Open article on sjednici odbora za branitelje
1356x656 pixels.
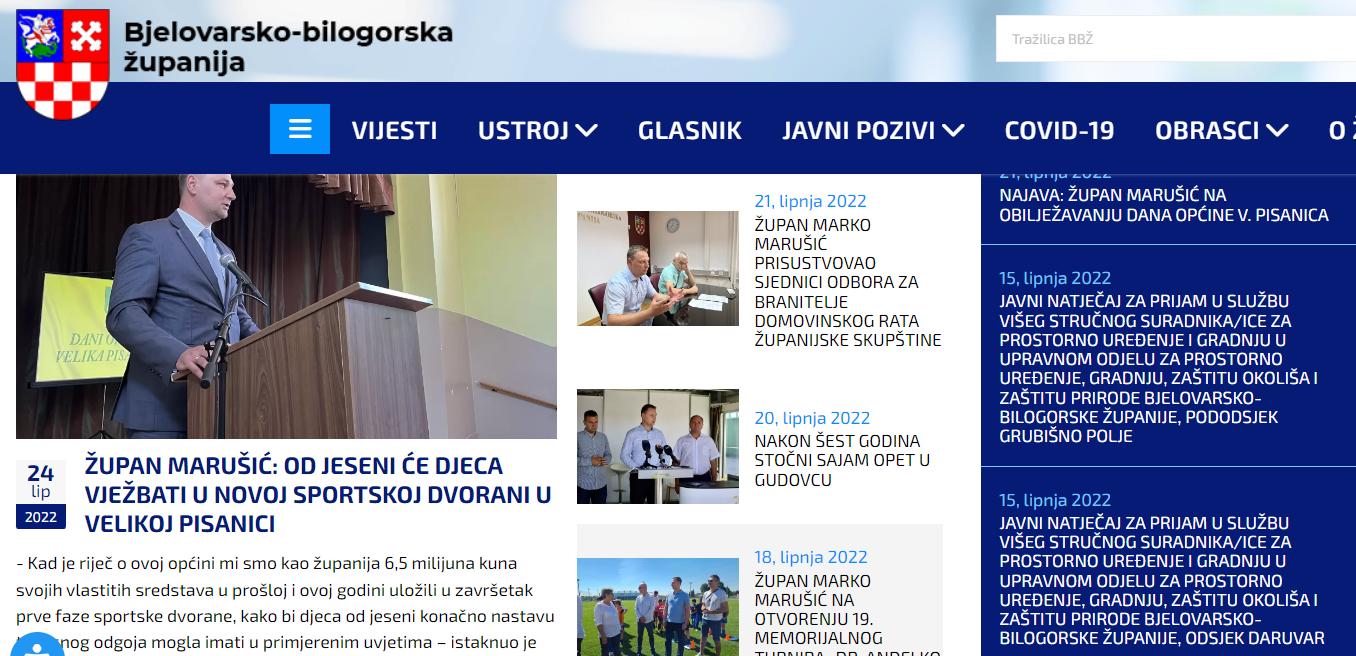pyautogui.click(x=848, y=282)
